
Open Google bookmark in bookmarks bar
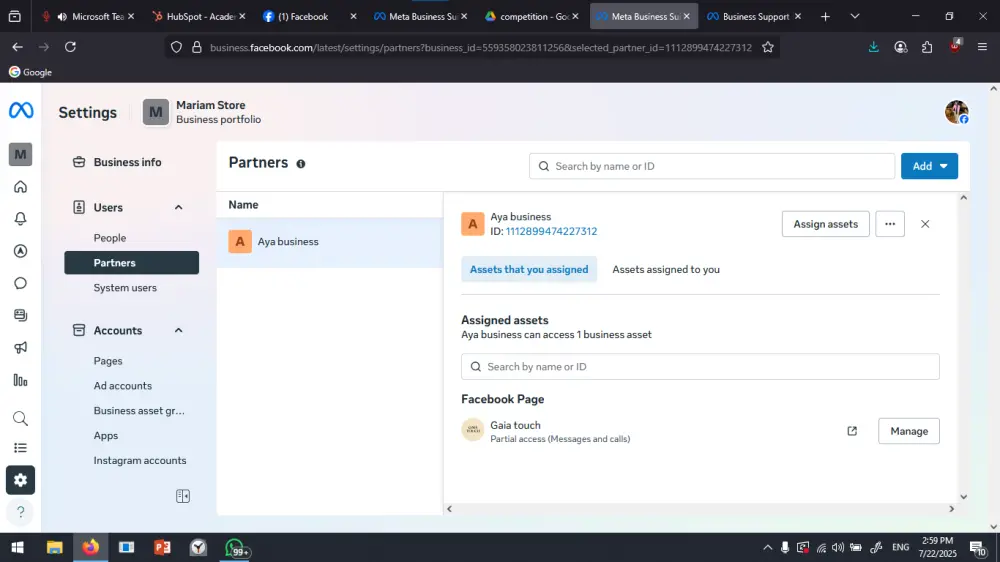click(30, 72)
